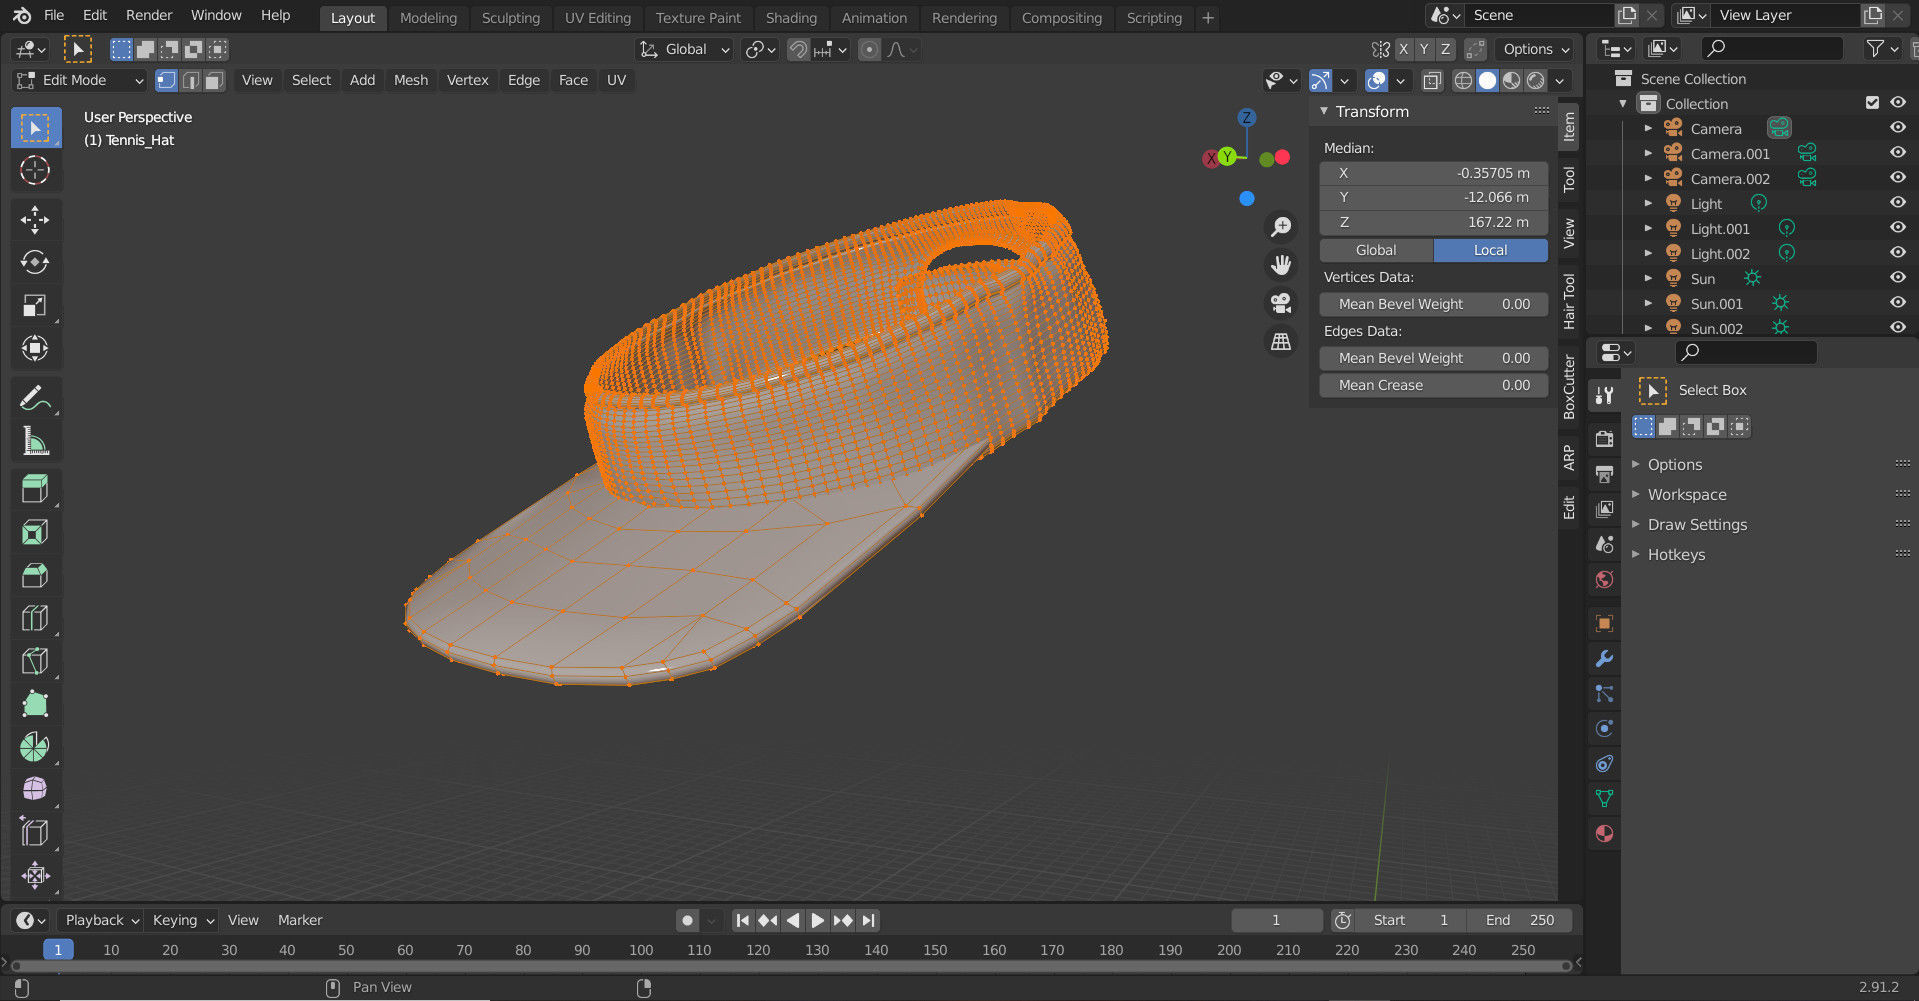Switch perspective/orthographic with the grid icon
This screenshot has height=1001, width=1919.
[x=1281, y=341]
